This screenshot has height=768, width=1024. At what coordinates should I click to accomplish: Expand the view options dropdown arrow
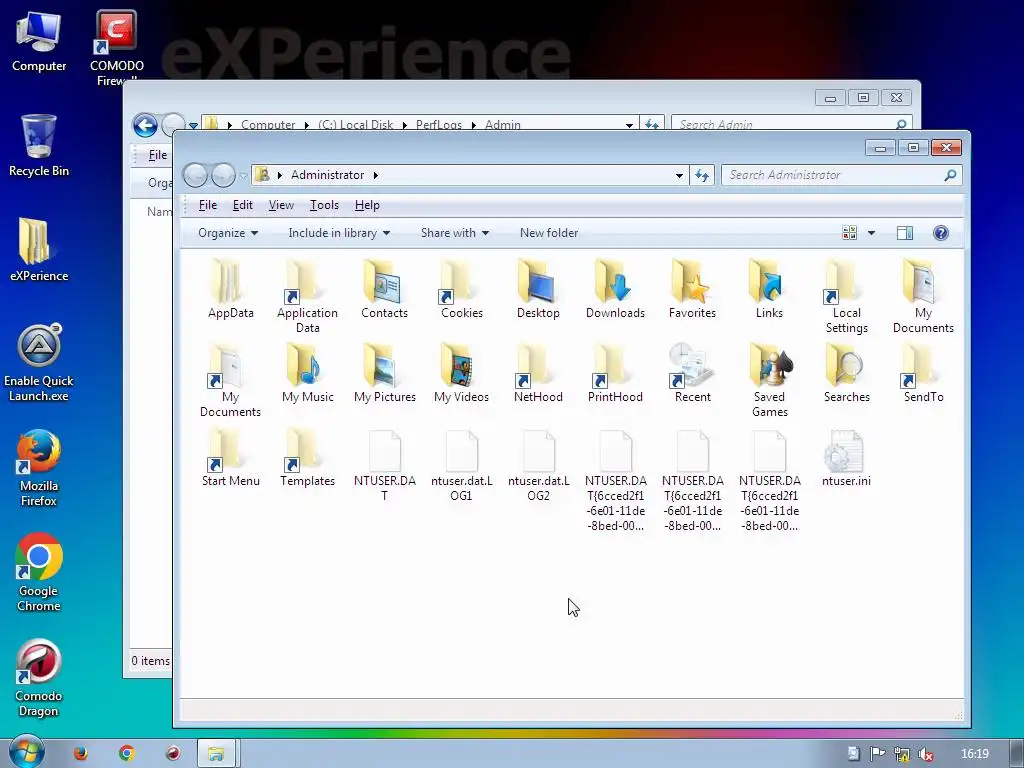pos(871,233)
